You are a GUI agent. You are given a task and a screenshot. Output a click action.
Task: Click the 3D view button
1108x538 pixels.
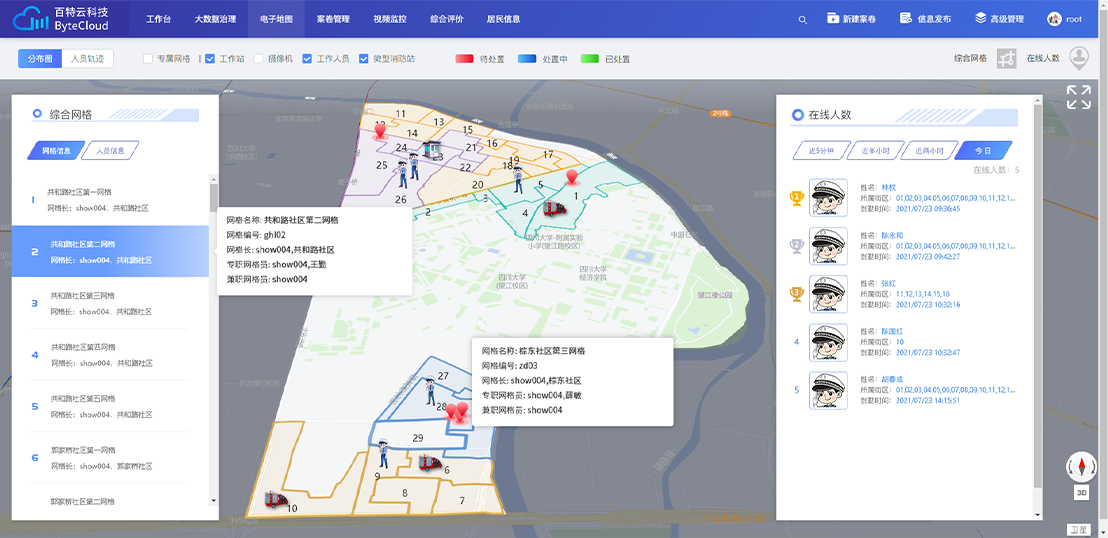(x=1081, y=493)
